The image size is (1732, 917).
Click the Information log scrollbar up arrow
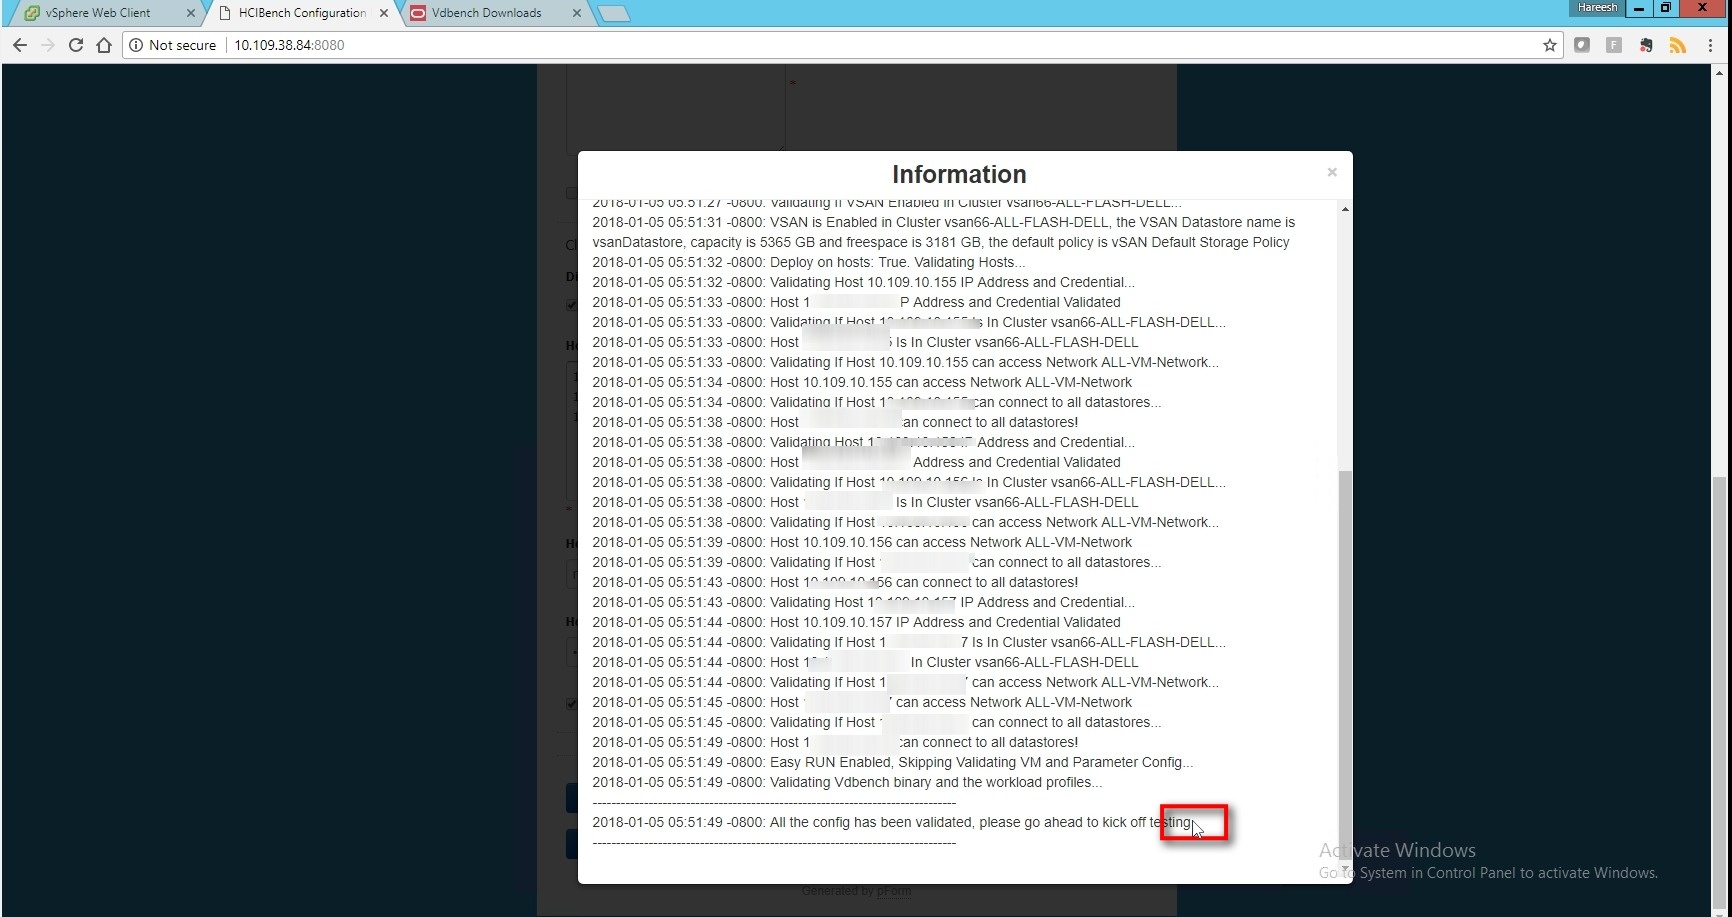tap(1345, 209)
